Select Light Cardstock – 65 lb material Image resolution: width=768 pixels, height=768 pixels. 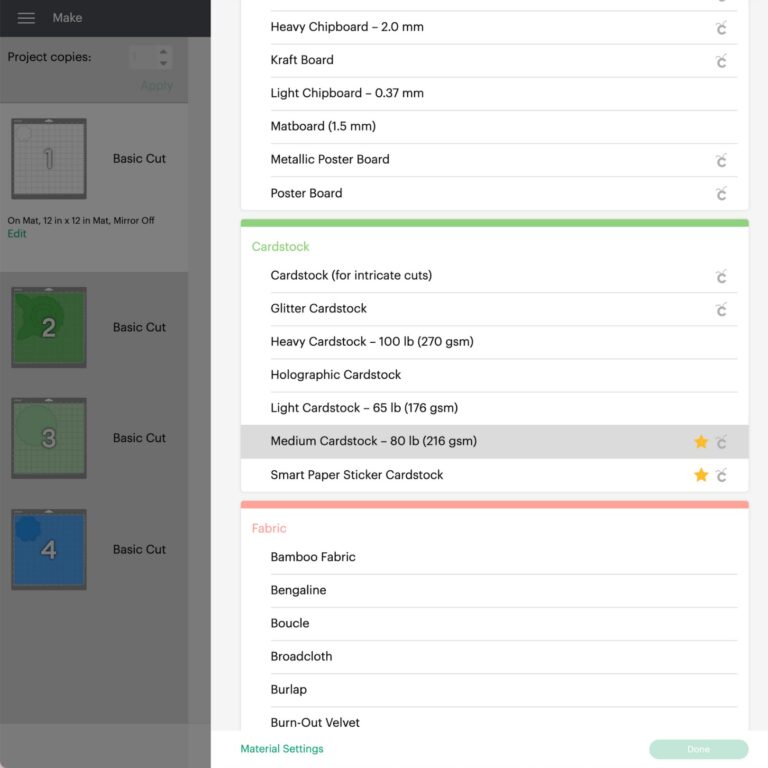click(364, 408)
